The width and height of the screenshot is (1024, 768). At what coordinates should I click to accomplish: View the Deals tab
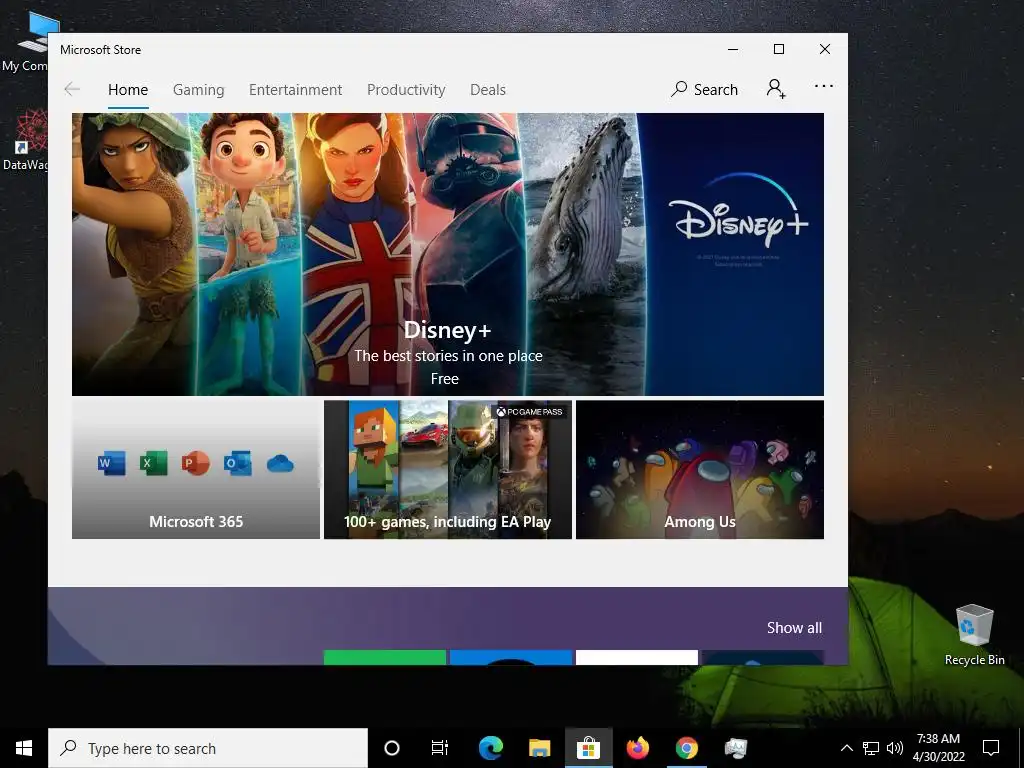pos(488,89)
